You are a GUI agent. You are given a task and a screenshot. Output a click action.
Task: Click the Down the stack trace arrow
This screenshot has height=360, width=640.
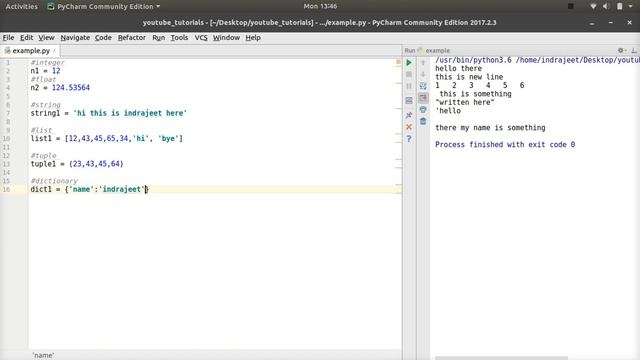423,74
